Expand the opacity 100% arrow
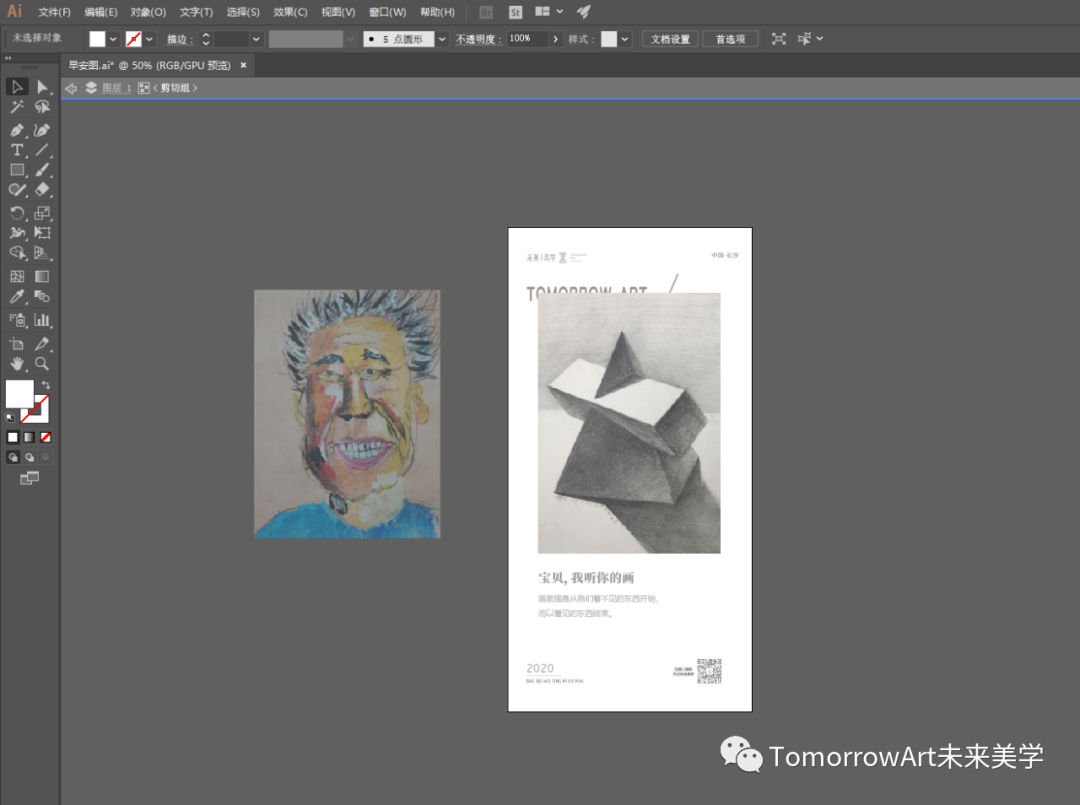1080x805 pixels. pyautogui.click(x=555, y=39)
